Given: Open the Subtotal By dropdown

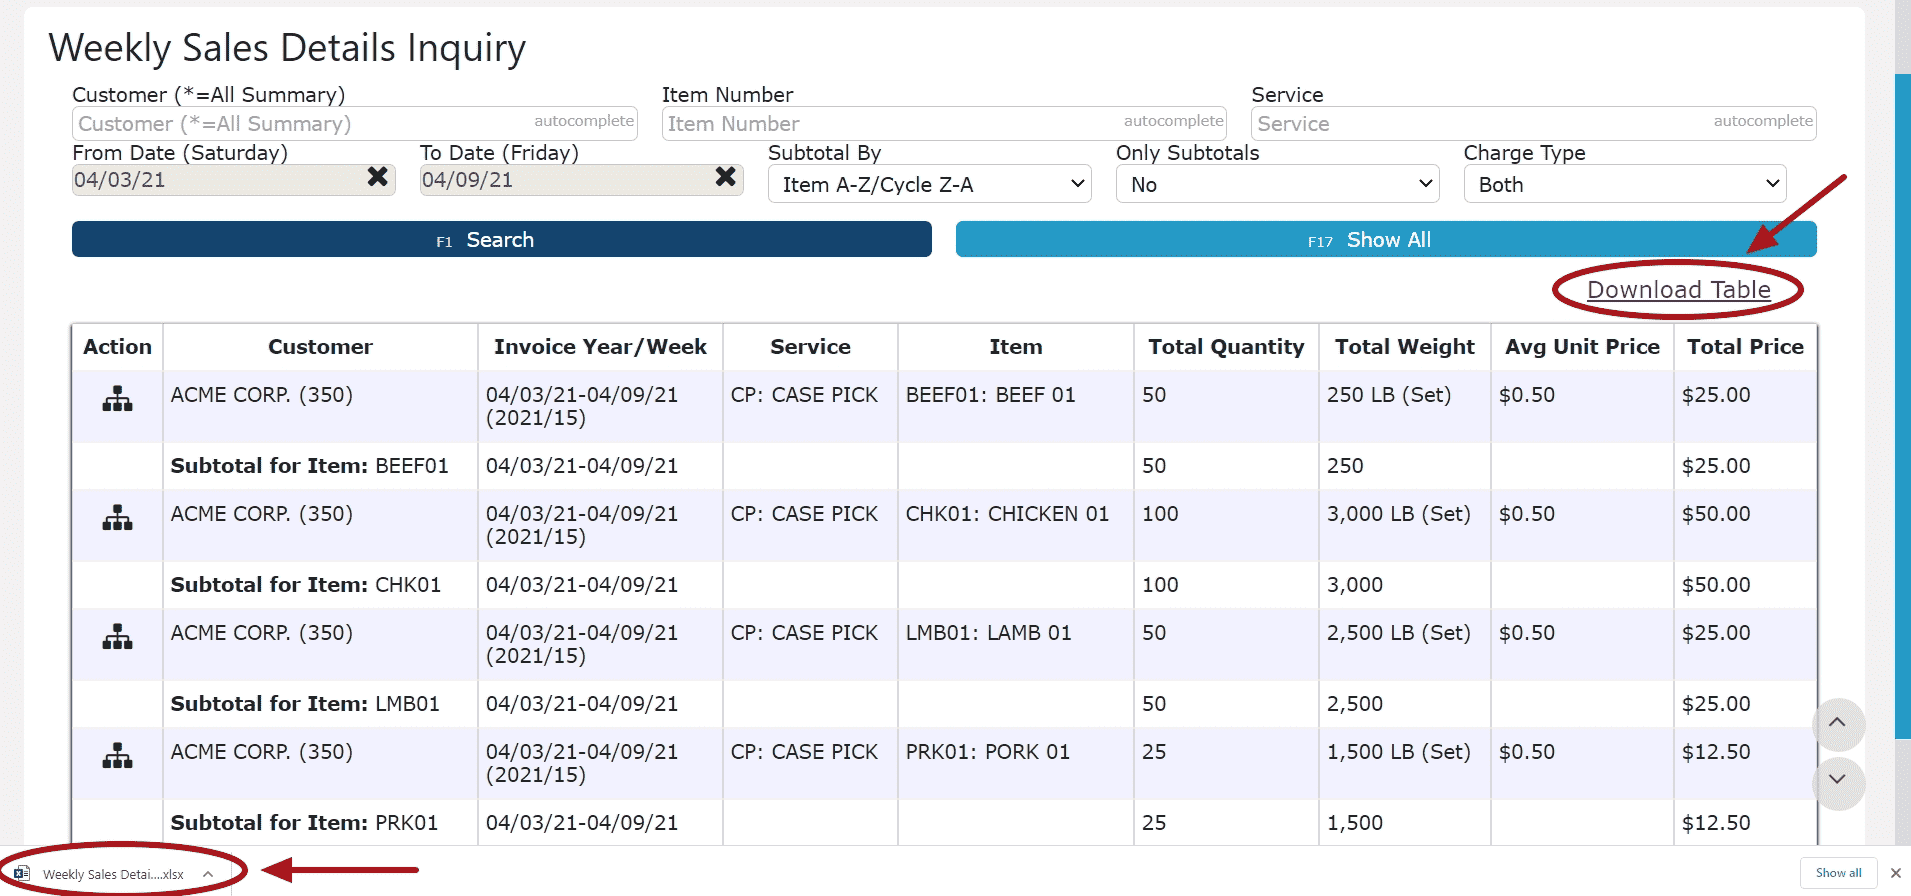Looking at the screenshot, I should click(x=929, y=185).
